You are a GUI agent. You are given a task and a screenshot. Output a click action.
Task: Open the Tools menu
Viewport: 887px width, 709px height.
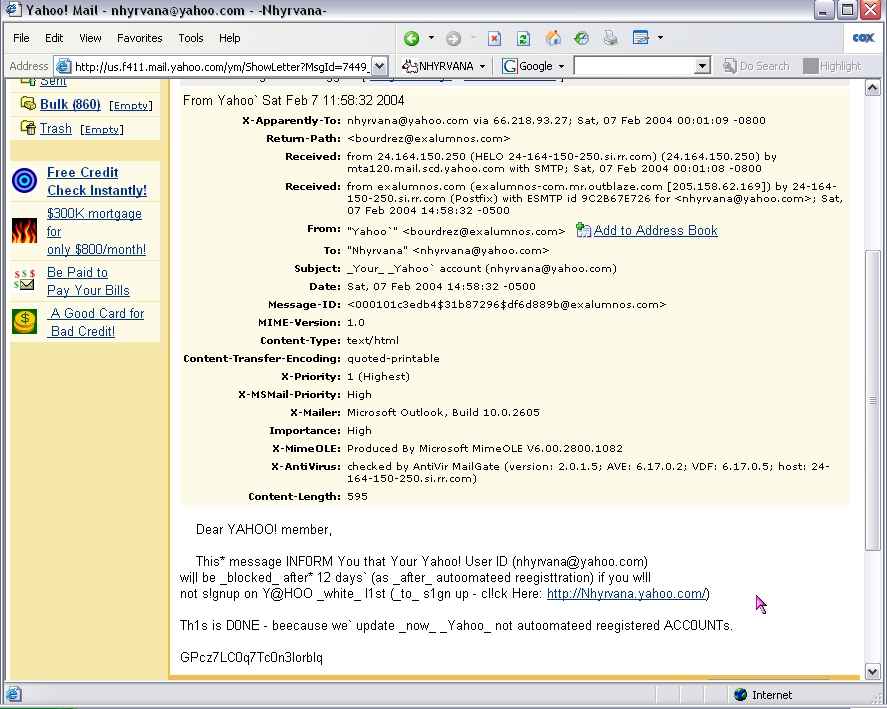(x=190, y=38)
